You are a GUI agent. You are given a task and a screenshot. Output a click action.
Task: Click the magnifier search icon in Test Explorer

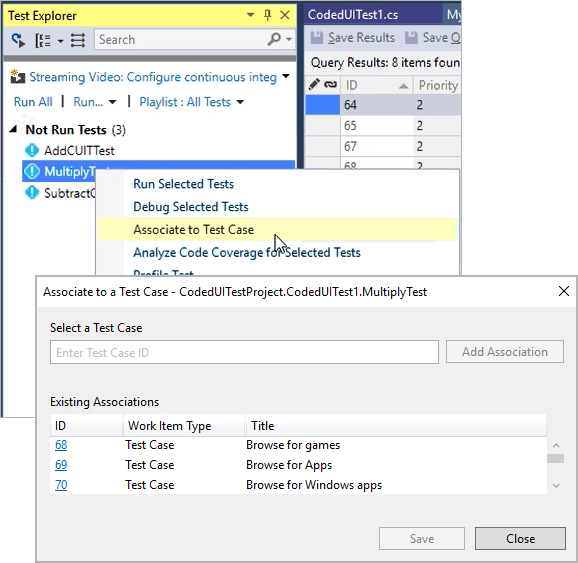[x=274, y=39]
